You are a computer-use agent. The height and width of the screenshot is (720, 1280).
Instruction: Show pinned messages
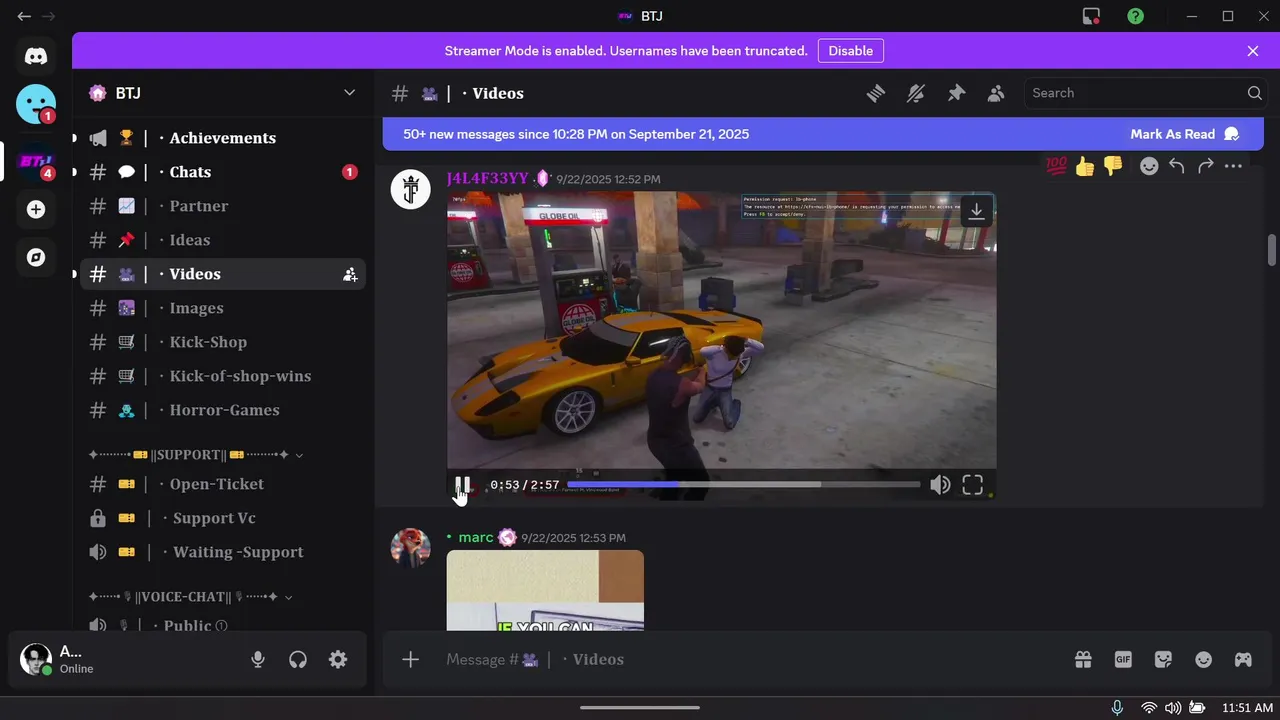tap(956, 93)
